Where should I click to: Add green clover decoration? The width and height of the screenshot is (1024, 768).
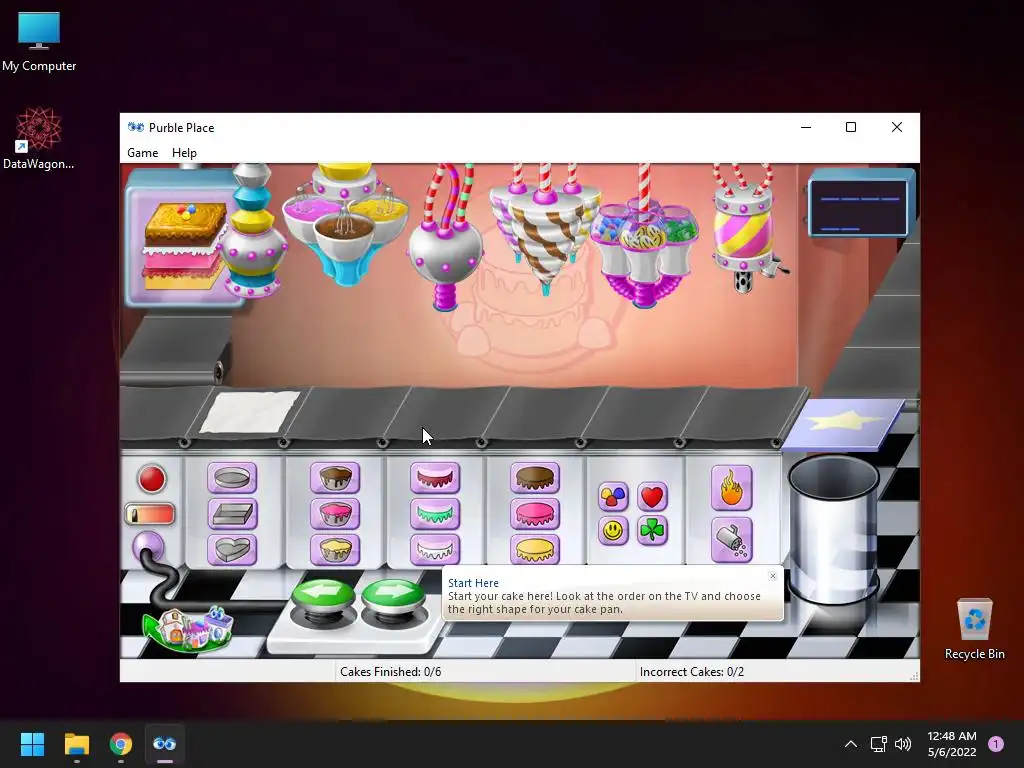point(652,530)
